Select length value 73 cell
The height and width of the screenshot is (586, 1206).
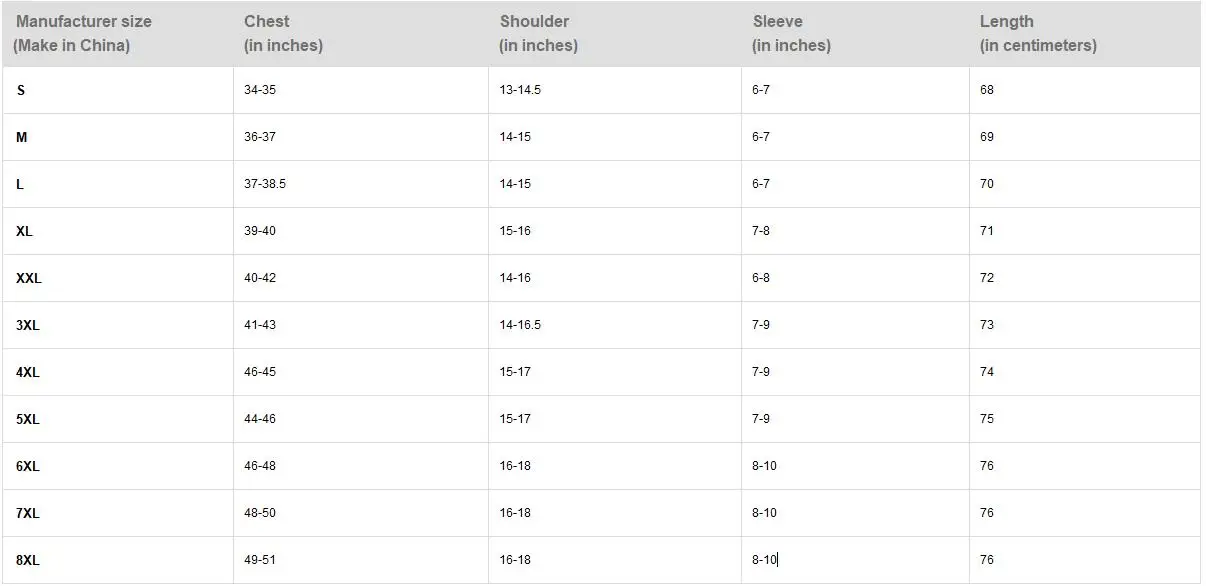[x=1085, y=325]
